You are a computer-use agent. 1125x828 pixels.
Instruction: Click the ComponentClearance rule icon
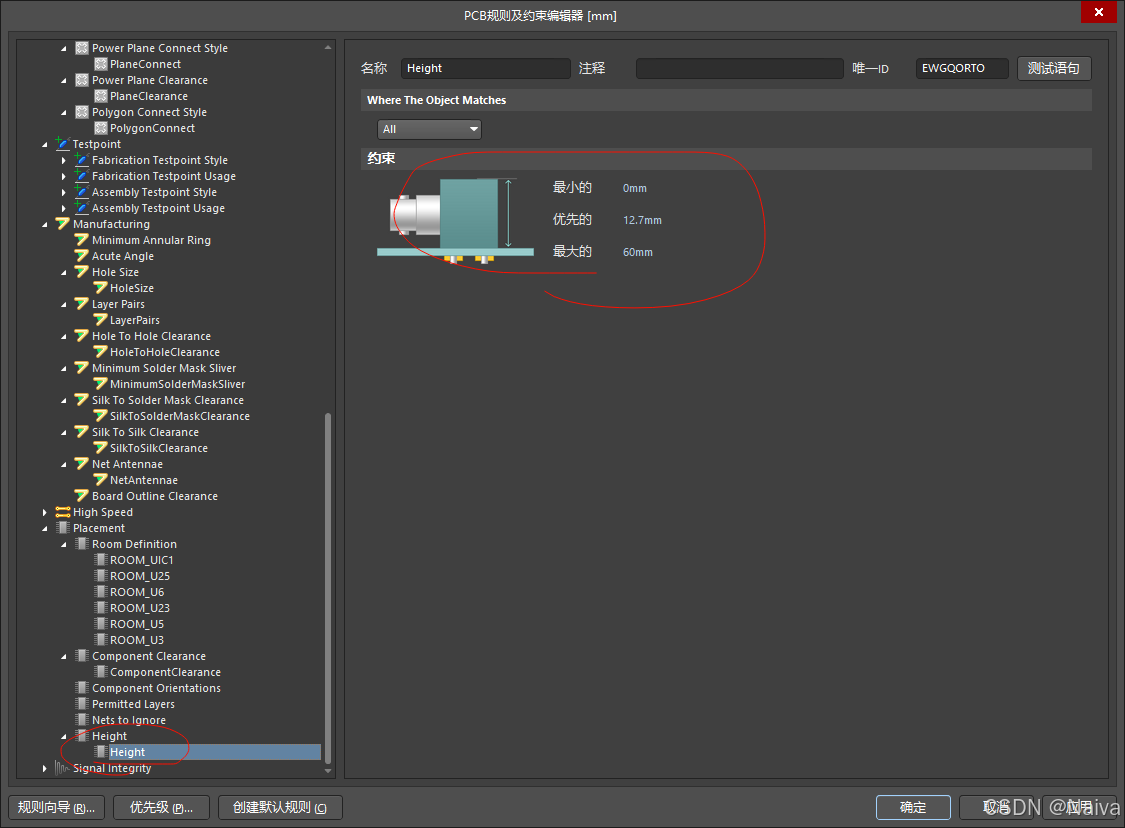101,672
